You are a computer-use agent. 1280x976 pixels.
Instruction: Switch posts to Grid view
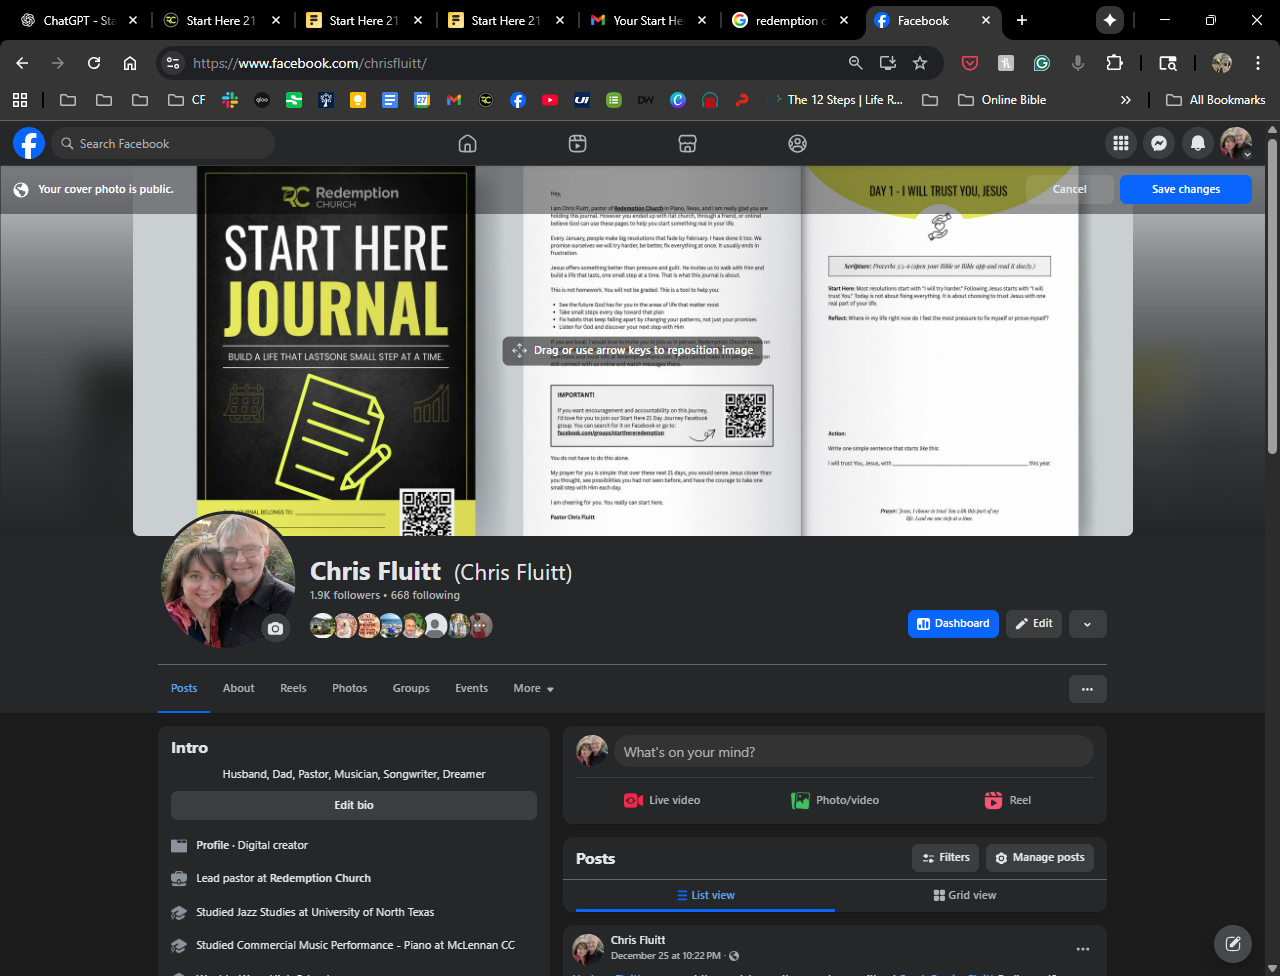[964, 895]
